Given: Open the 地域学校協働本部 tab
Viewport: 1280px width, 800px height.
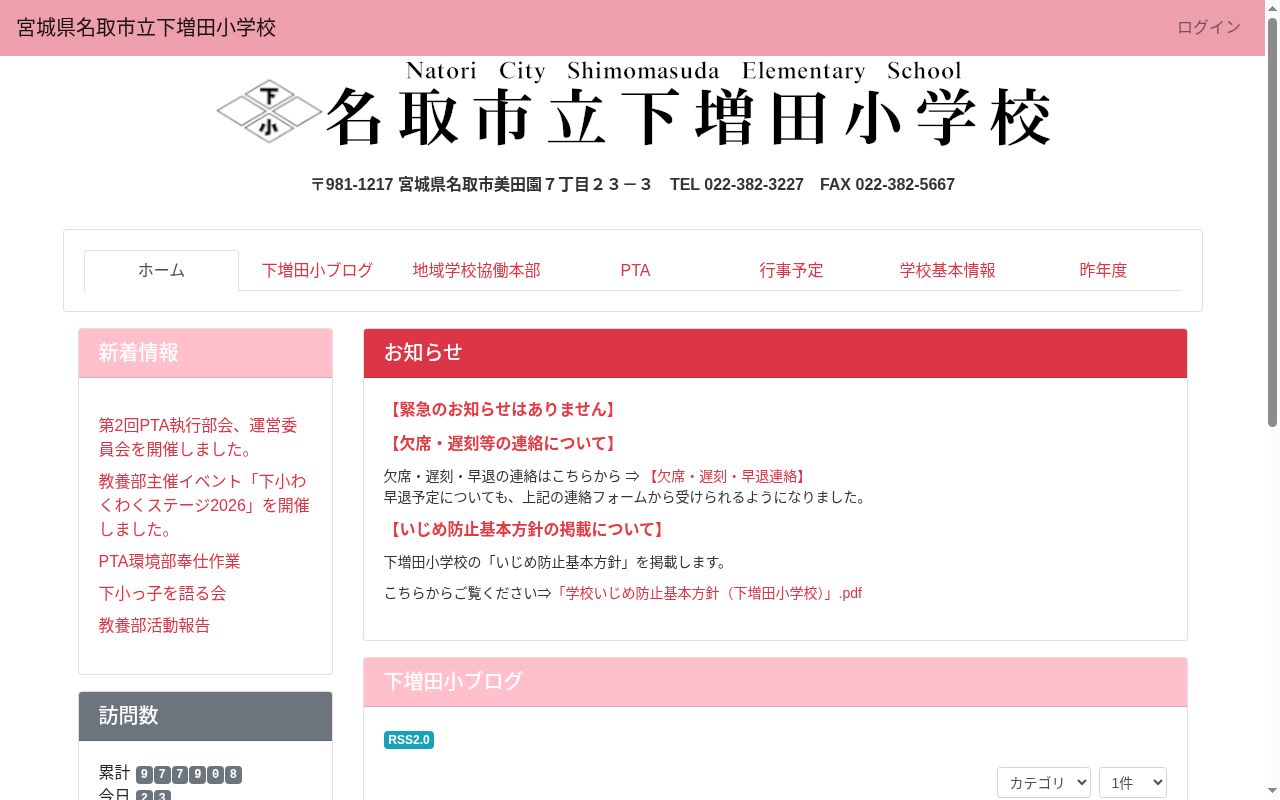Looking at the screenshot, I should [x=476, y=270].
